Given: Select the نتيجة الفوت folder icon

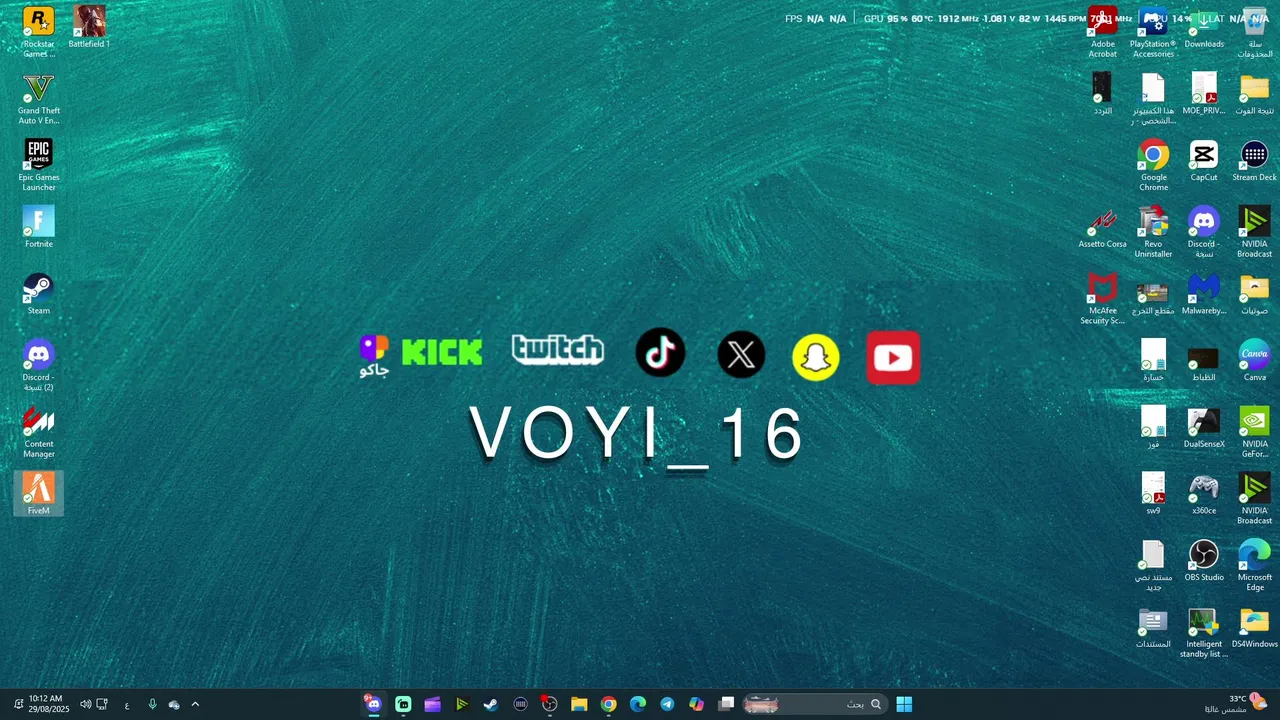Looking at the screenshot, I should (x=1254, y=94).
